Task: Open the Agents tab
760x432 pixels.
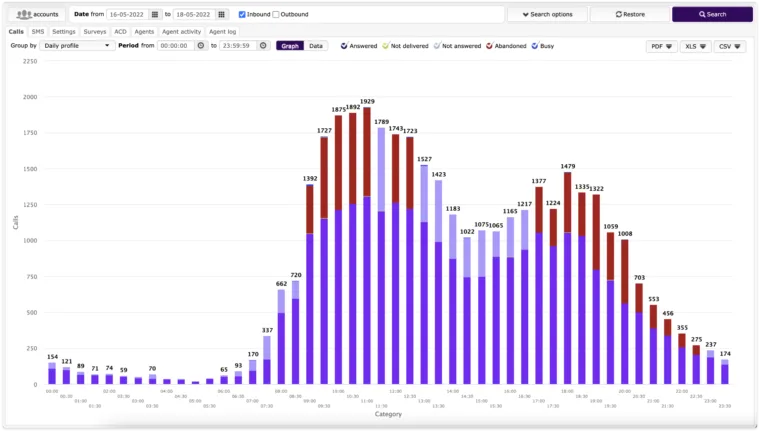Action: tap(144, 32)
